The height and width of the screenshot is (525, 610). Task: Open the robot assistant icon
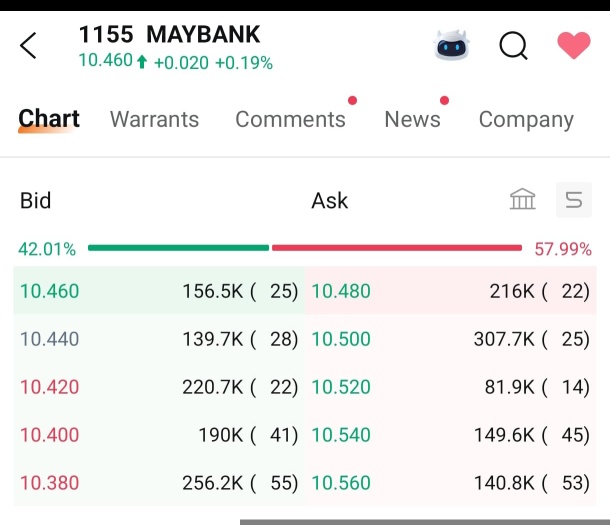pos(452,45)
